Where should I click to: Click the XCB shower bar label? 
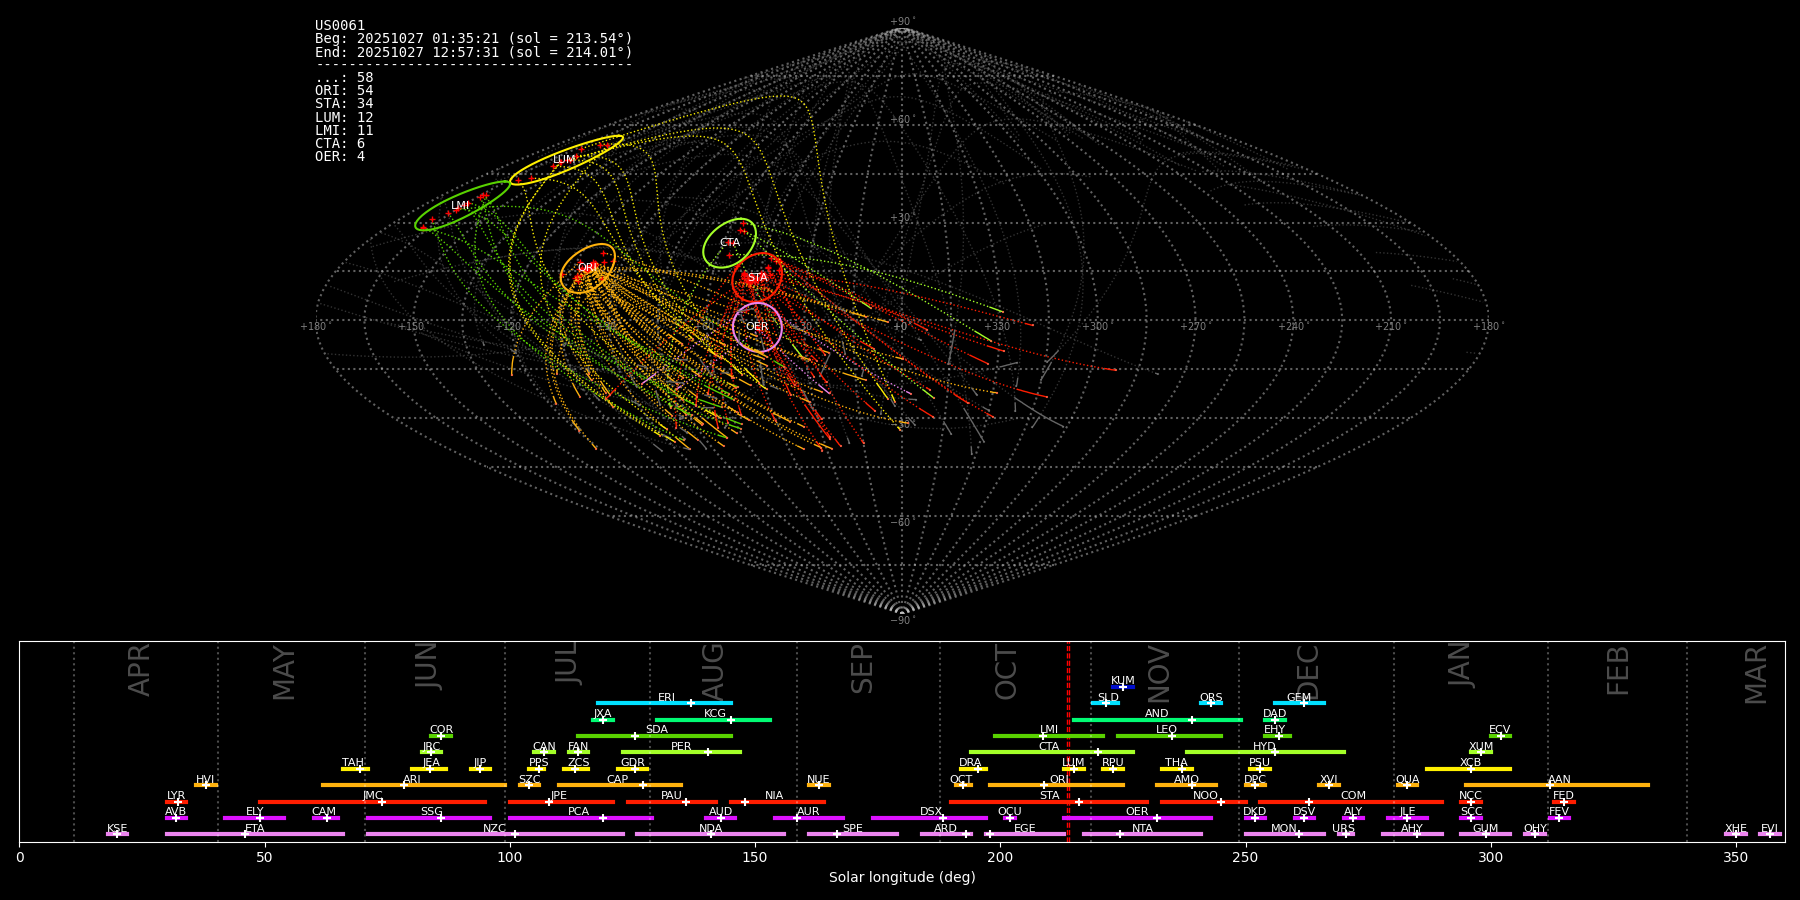click(1470, 763)
